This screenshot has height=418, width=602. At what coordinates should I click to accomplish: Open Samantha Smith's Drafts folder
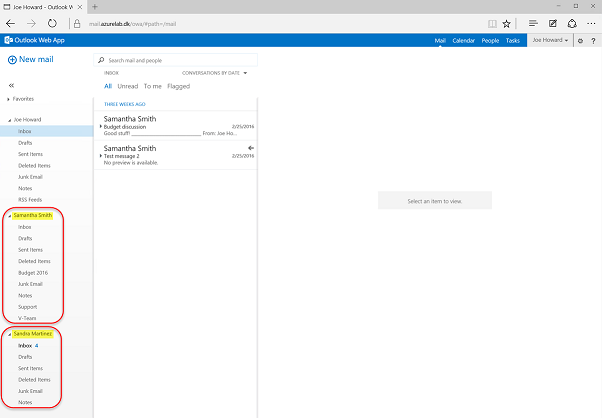tap(25, 238)
